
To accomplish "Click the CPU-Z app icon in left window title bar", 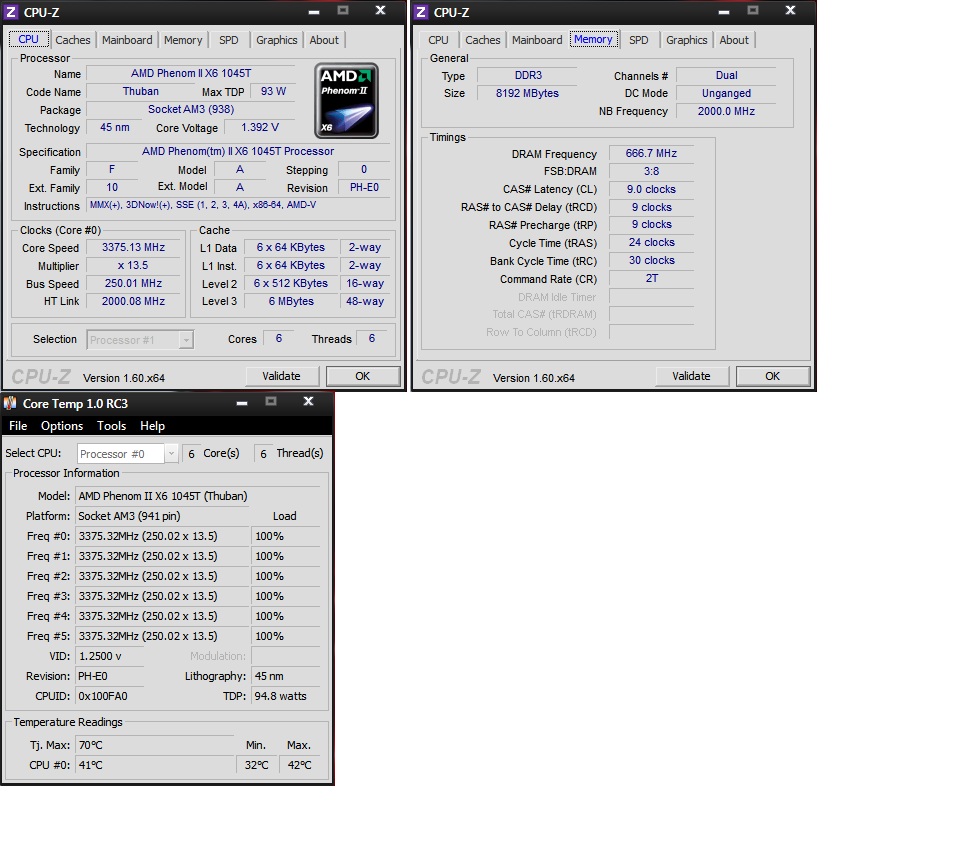I will tap(11, 12).
